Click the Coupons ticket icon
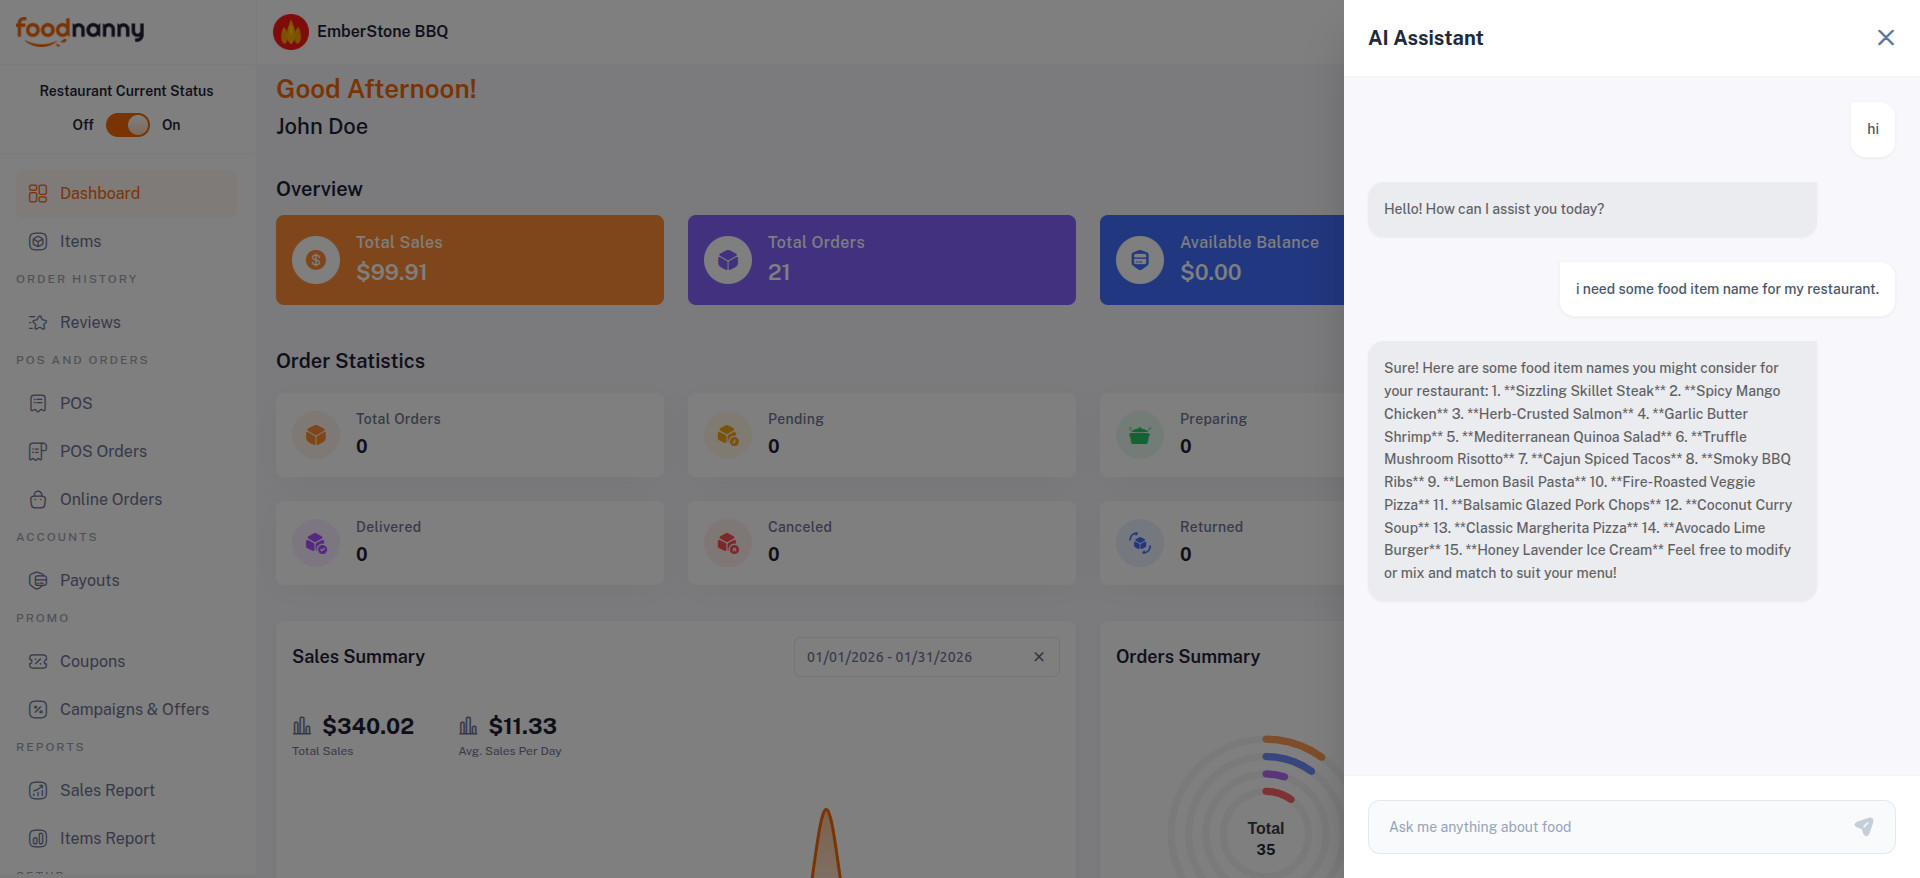Viewport: 1920px width, 878px height. pyautogui.click(x=38, y=661)
